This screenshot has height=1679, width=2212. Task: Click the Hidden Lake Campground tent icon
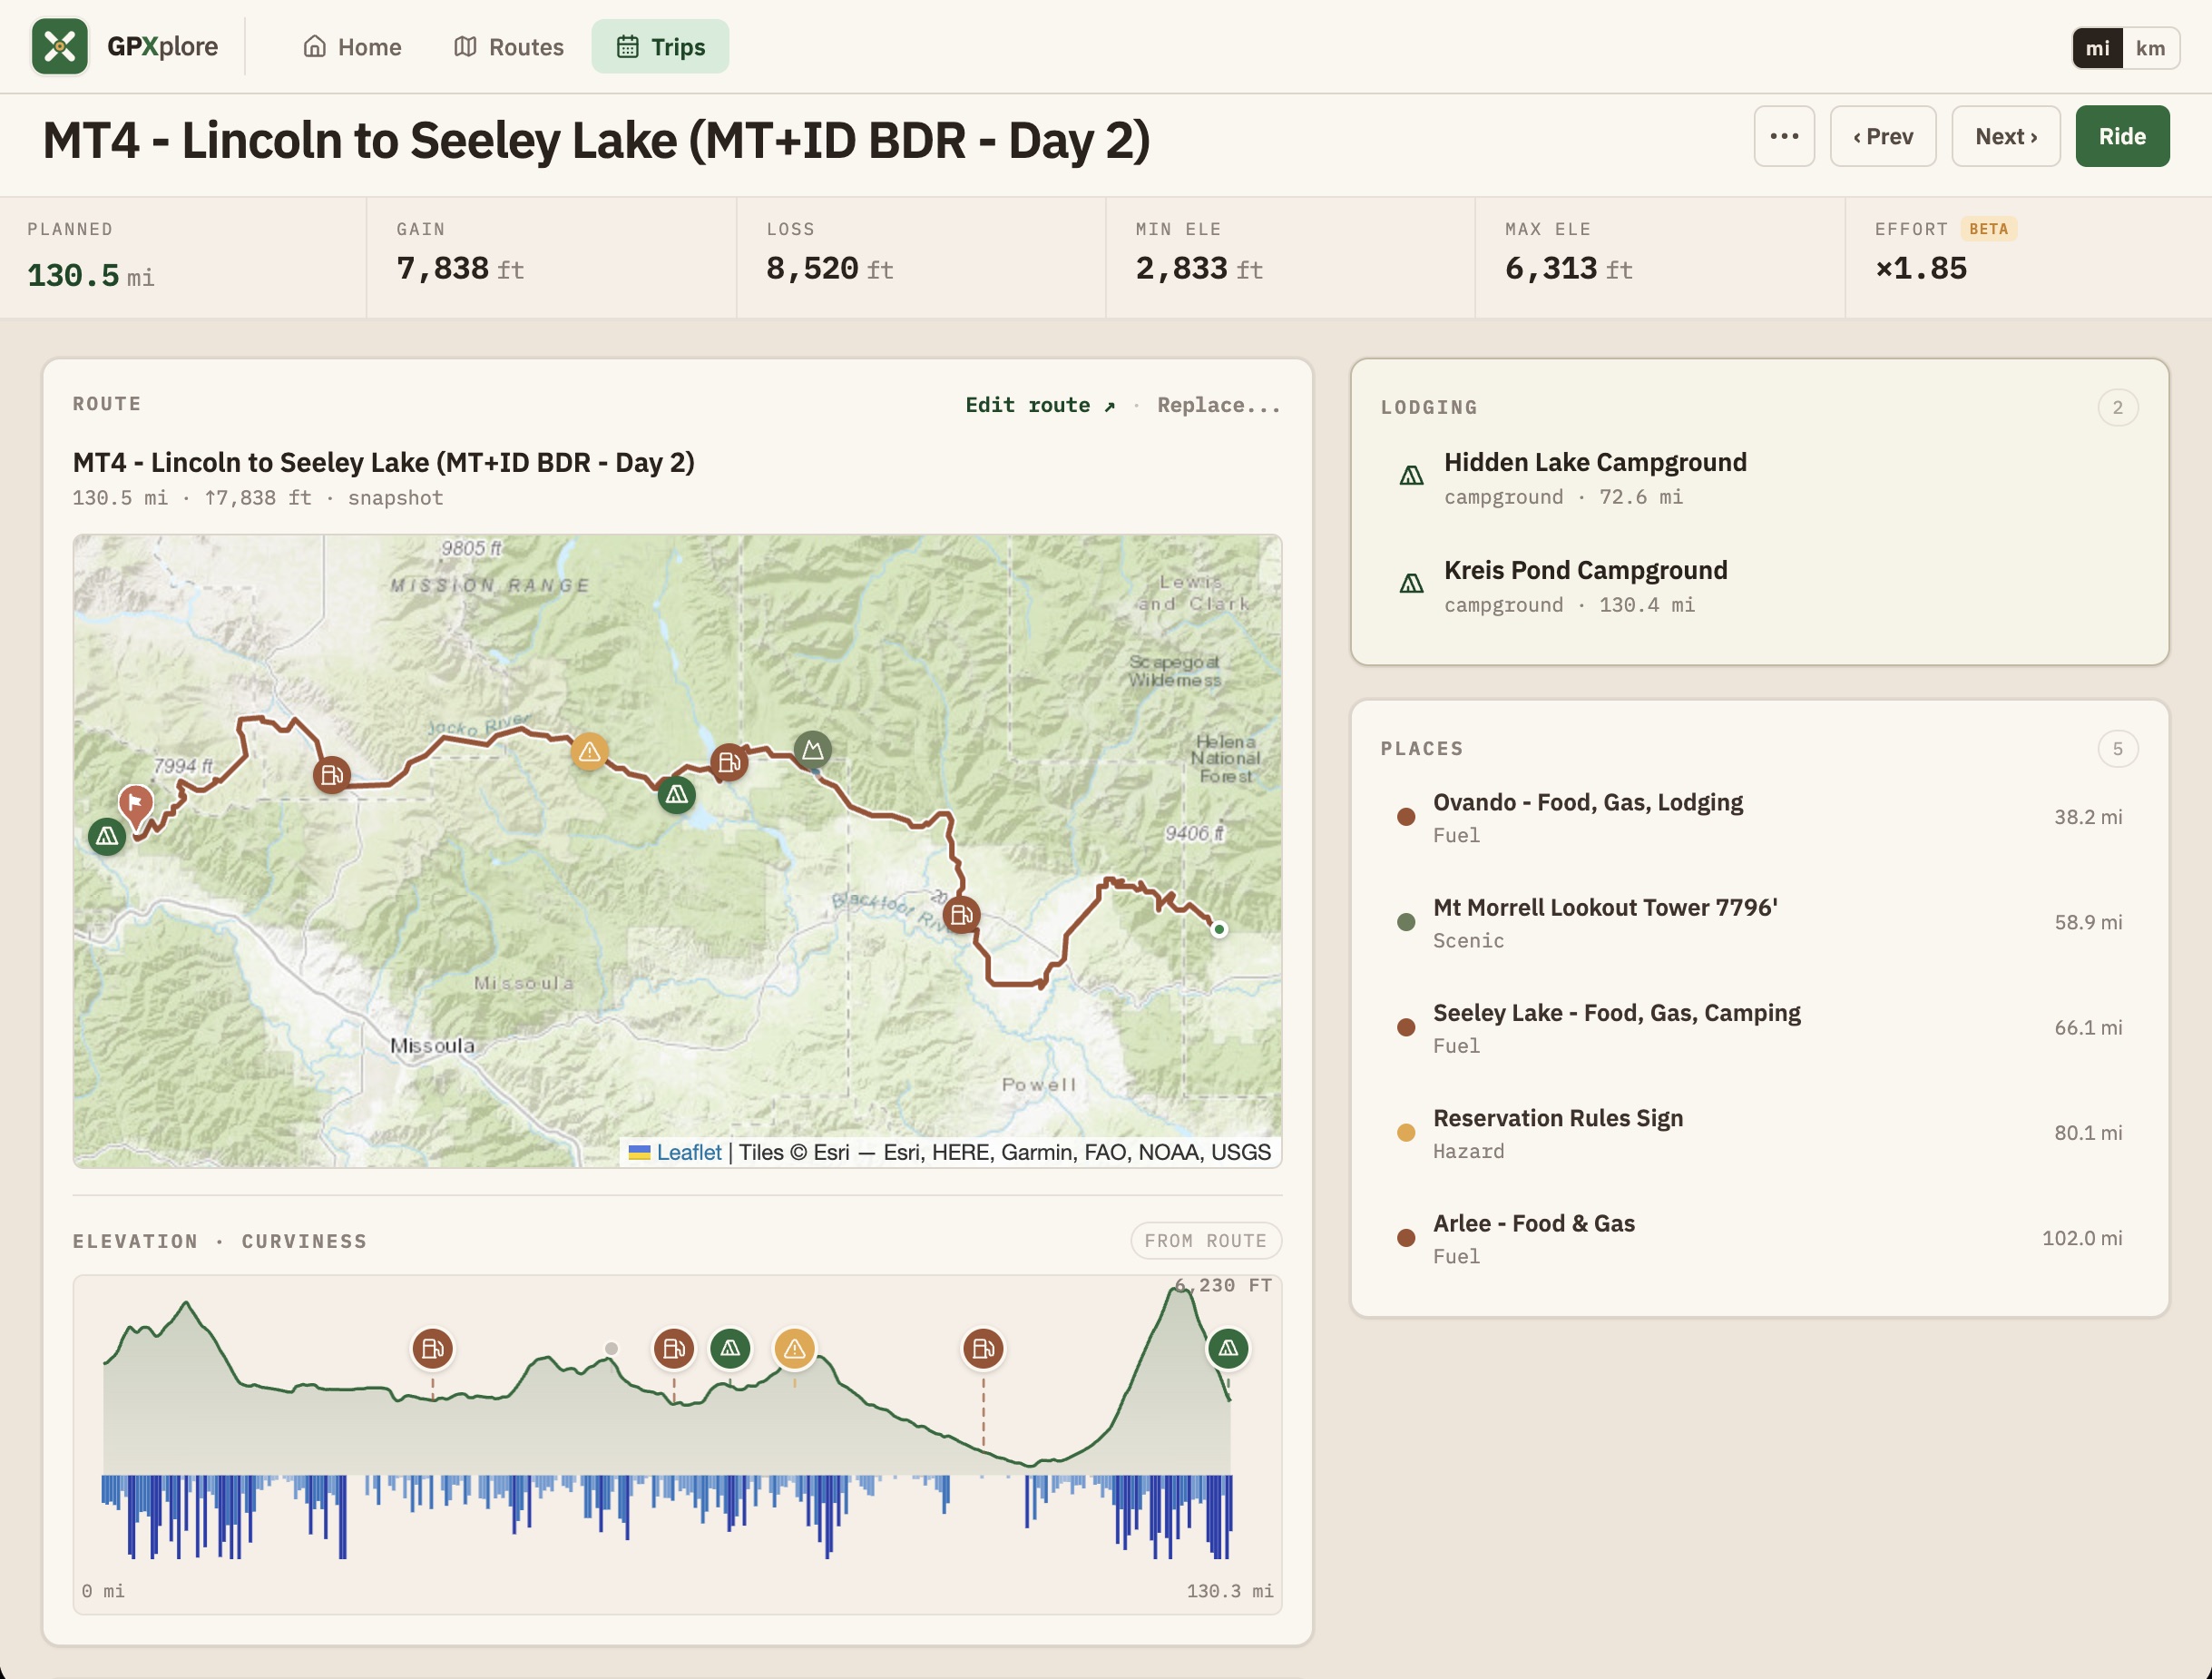[1411, 475]
